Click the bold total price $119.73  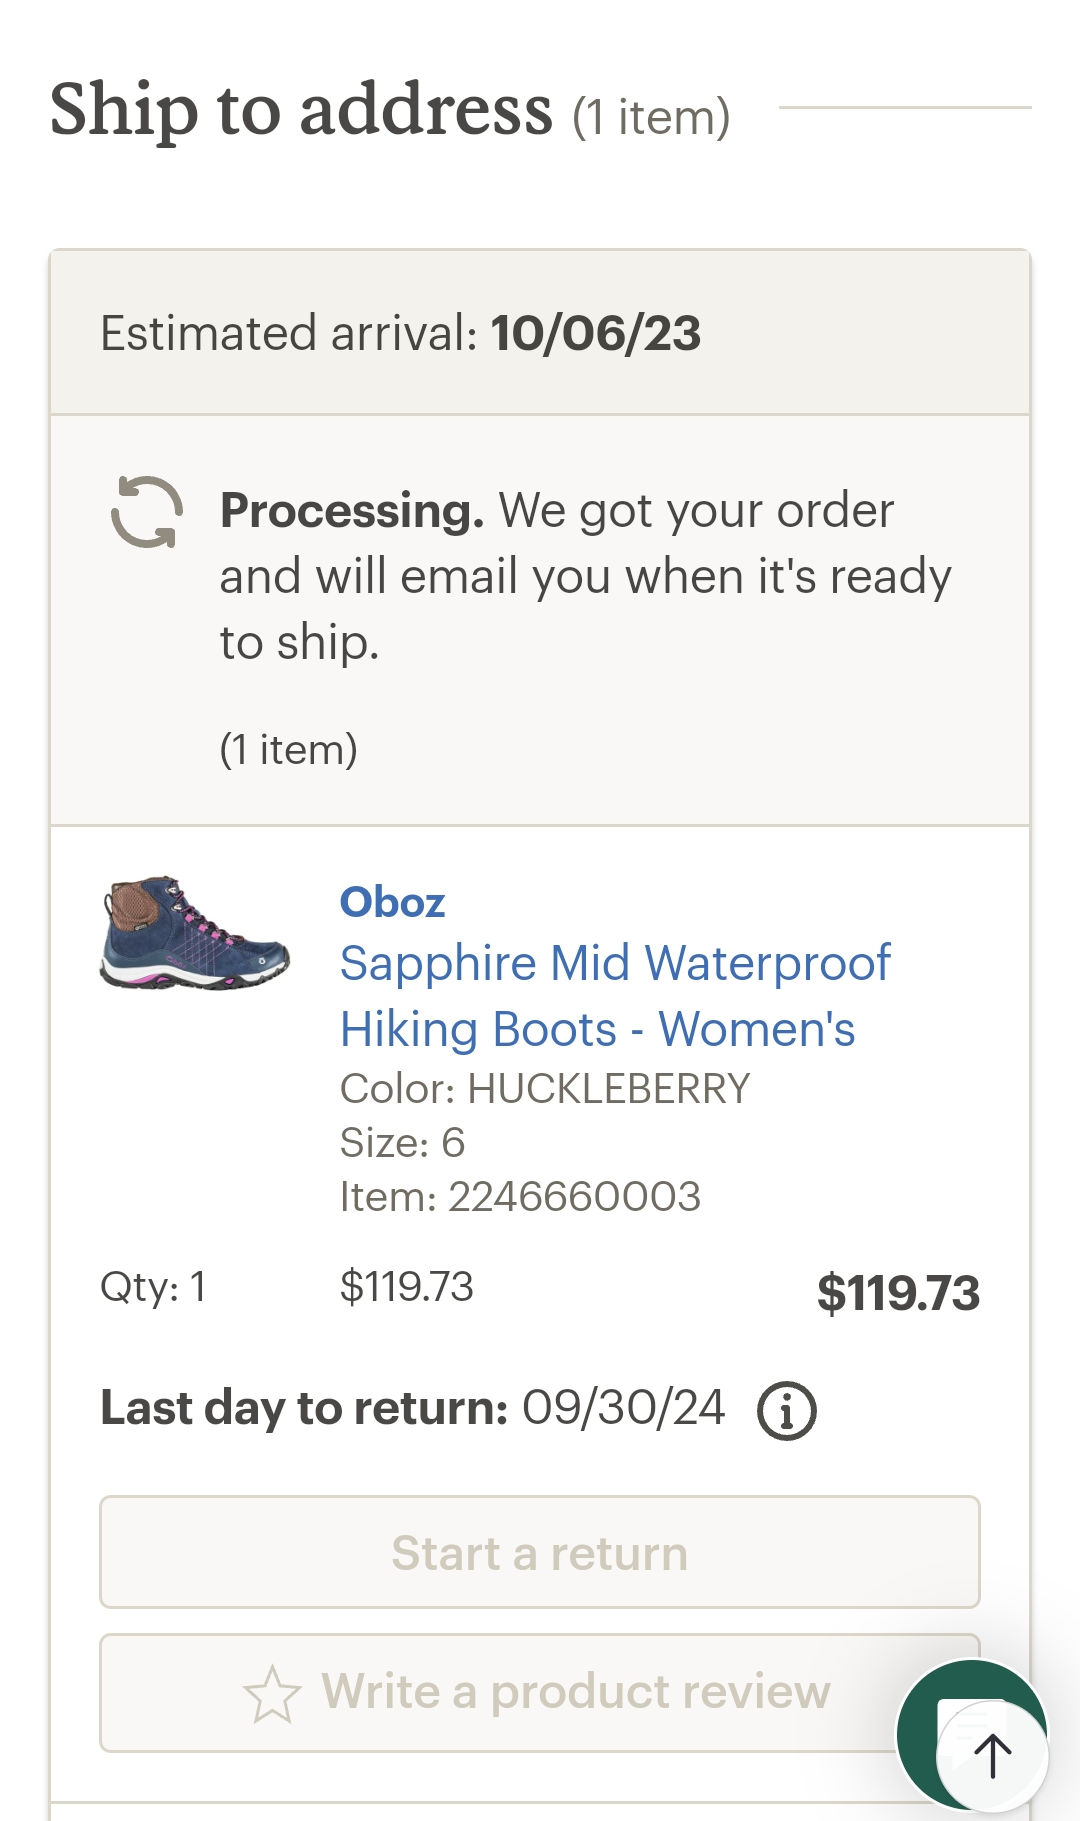(x=898, y=1293)
